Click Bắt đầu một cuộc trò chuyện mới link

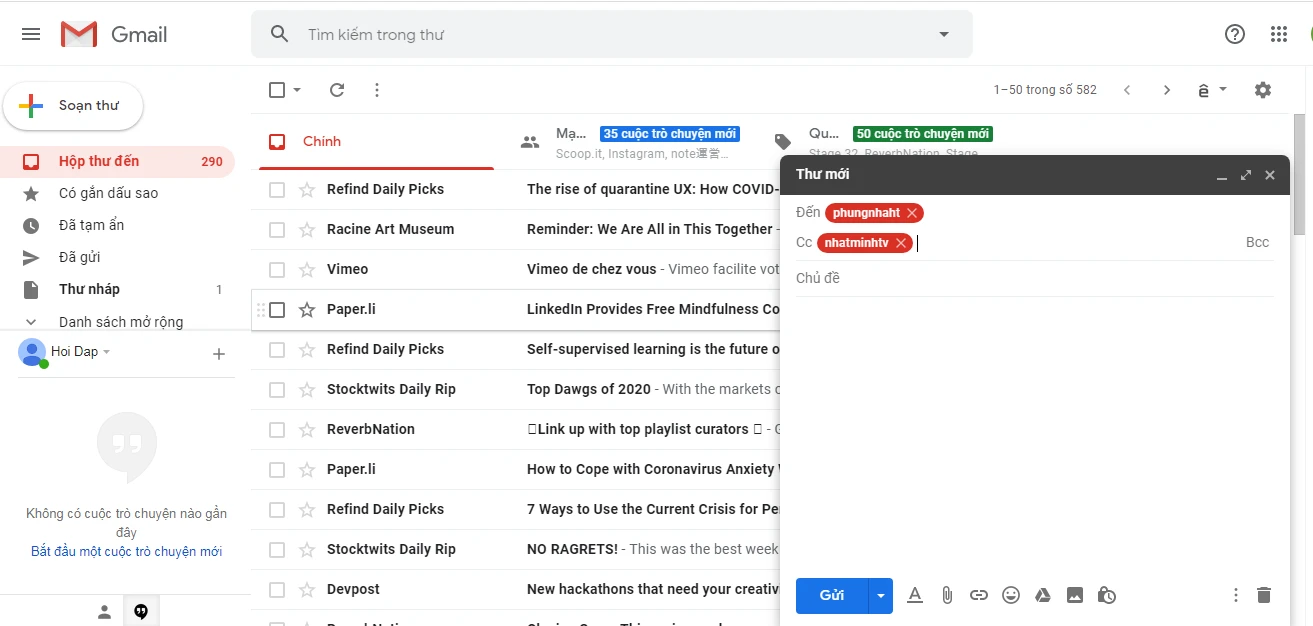click(x=126, y=551)
